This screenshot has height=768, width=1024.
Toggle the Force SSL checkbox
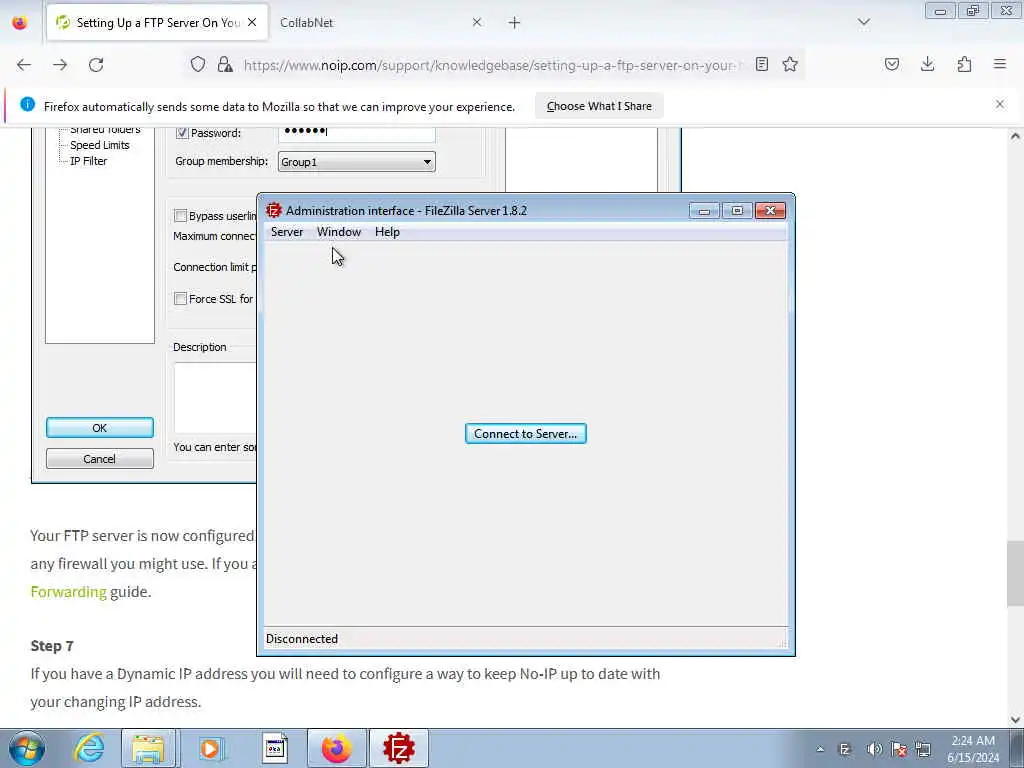click(x=180, y=298)
